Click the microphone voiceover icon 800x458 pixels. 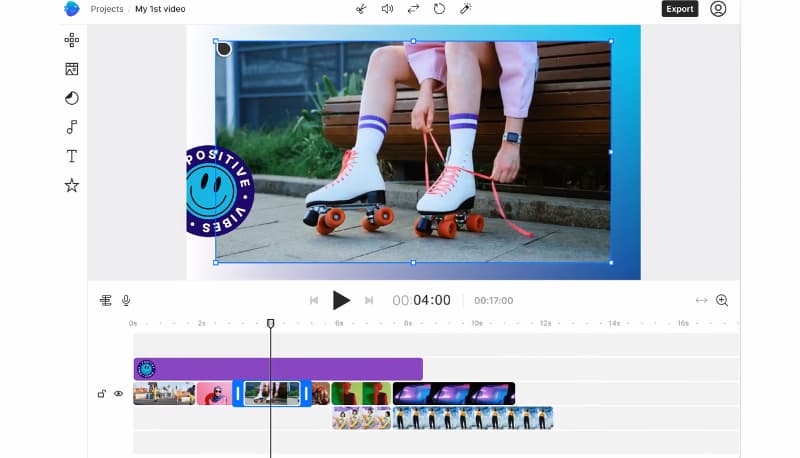pos(126,300)
